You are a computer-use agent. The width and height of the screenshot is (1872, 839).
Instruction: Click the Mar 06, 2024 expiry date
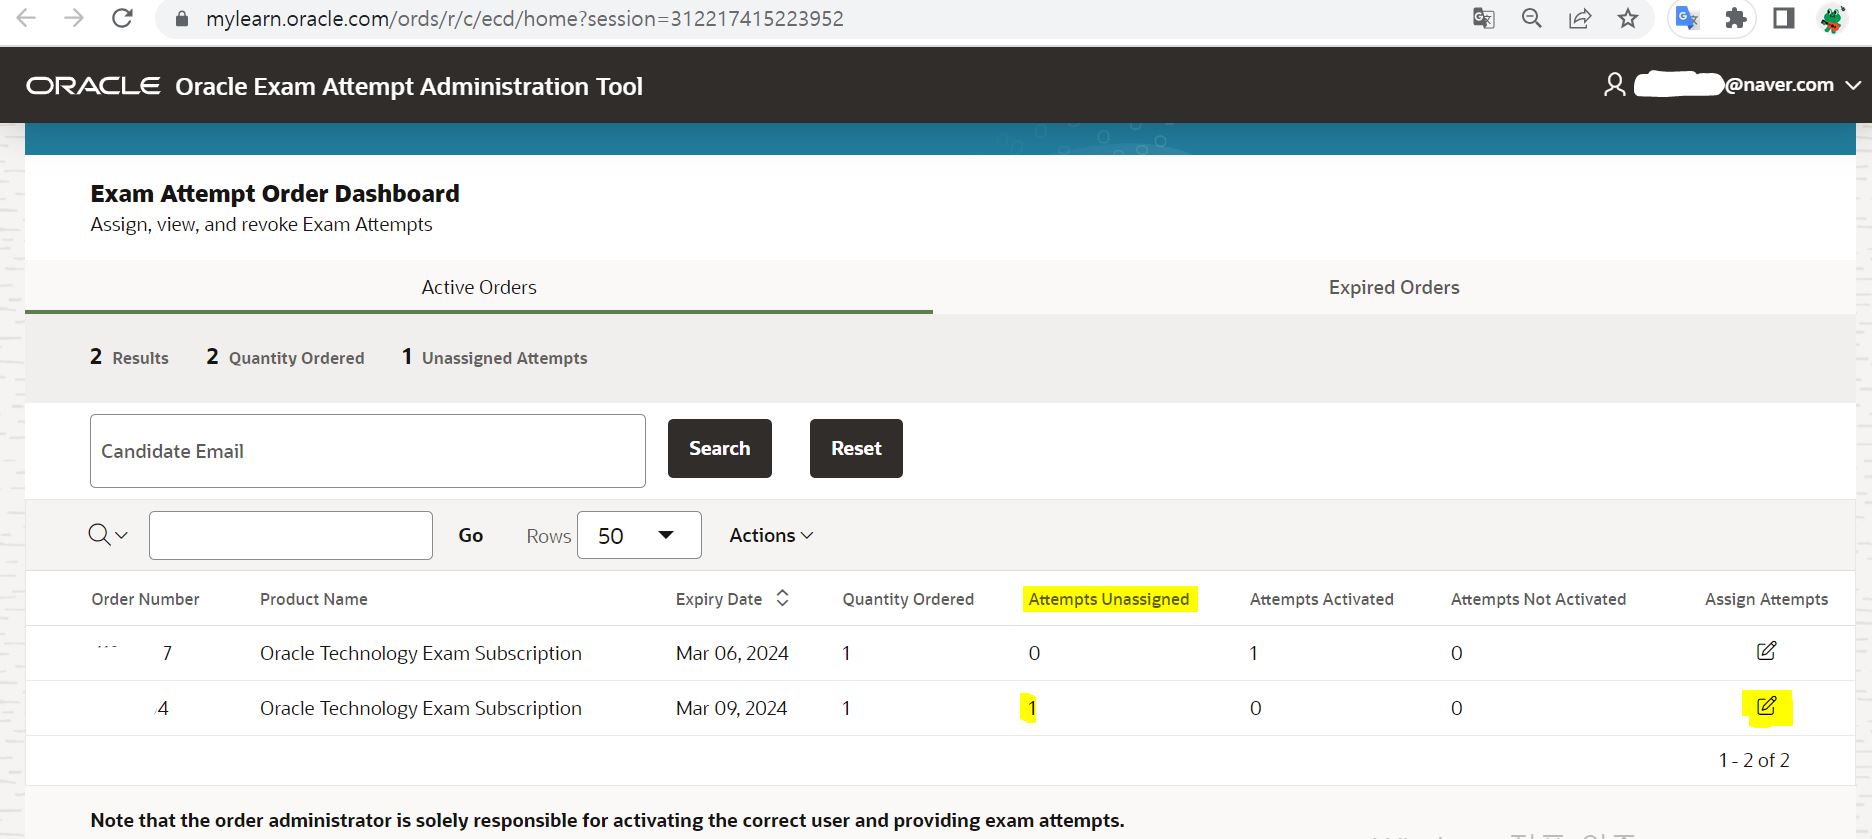[732, 653]
